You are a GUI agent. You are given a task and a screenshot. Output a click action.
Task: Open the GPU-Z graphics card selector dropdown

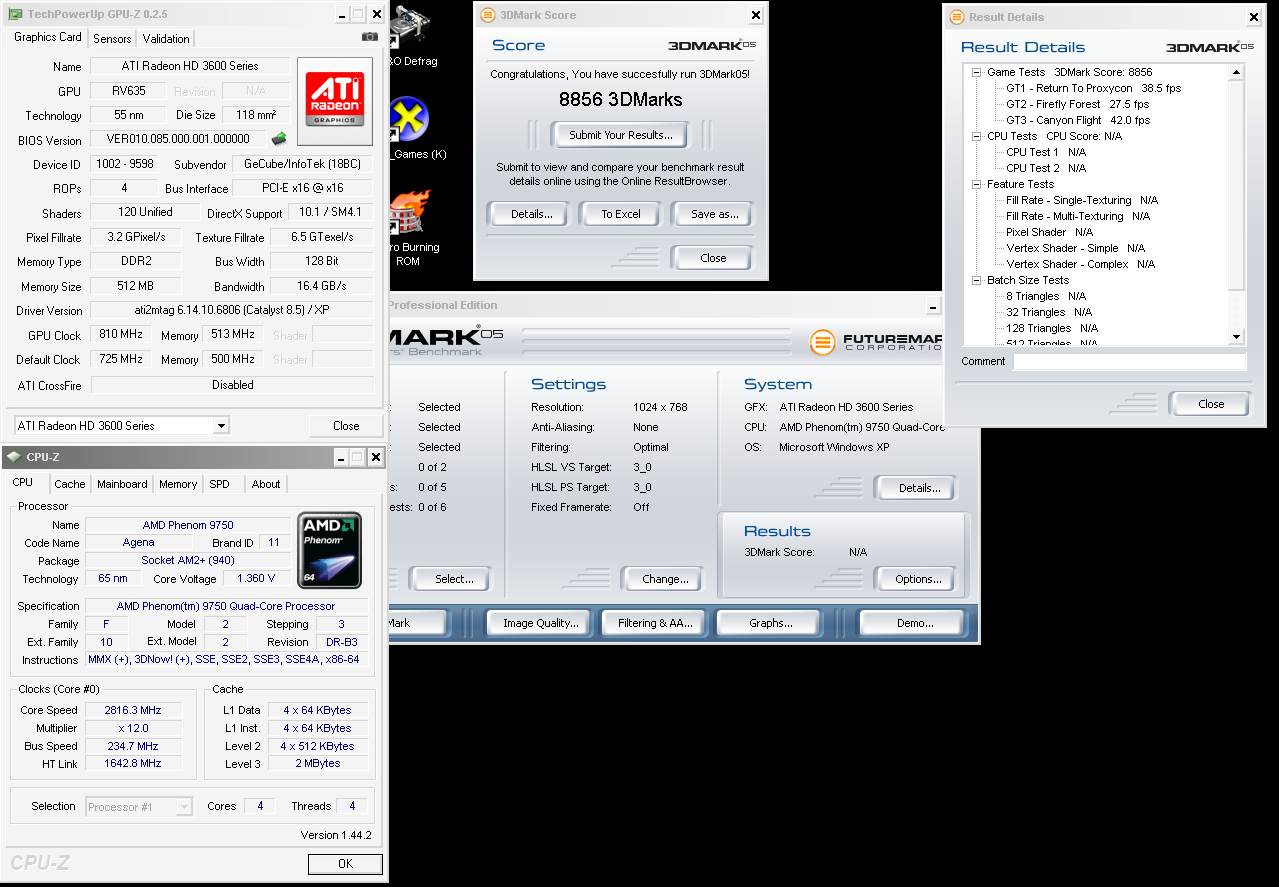pyautogui.click(x=221, y=426)
